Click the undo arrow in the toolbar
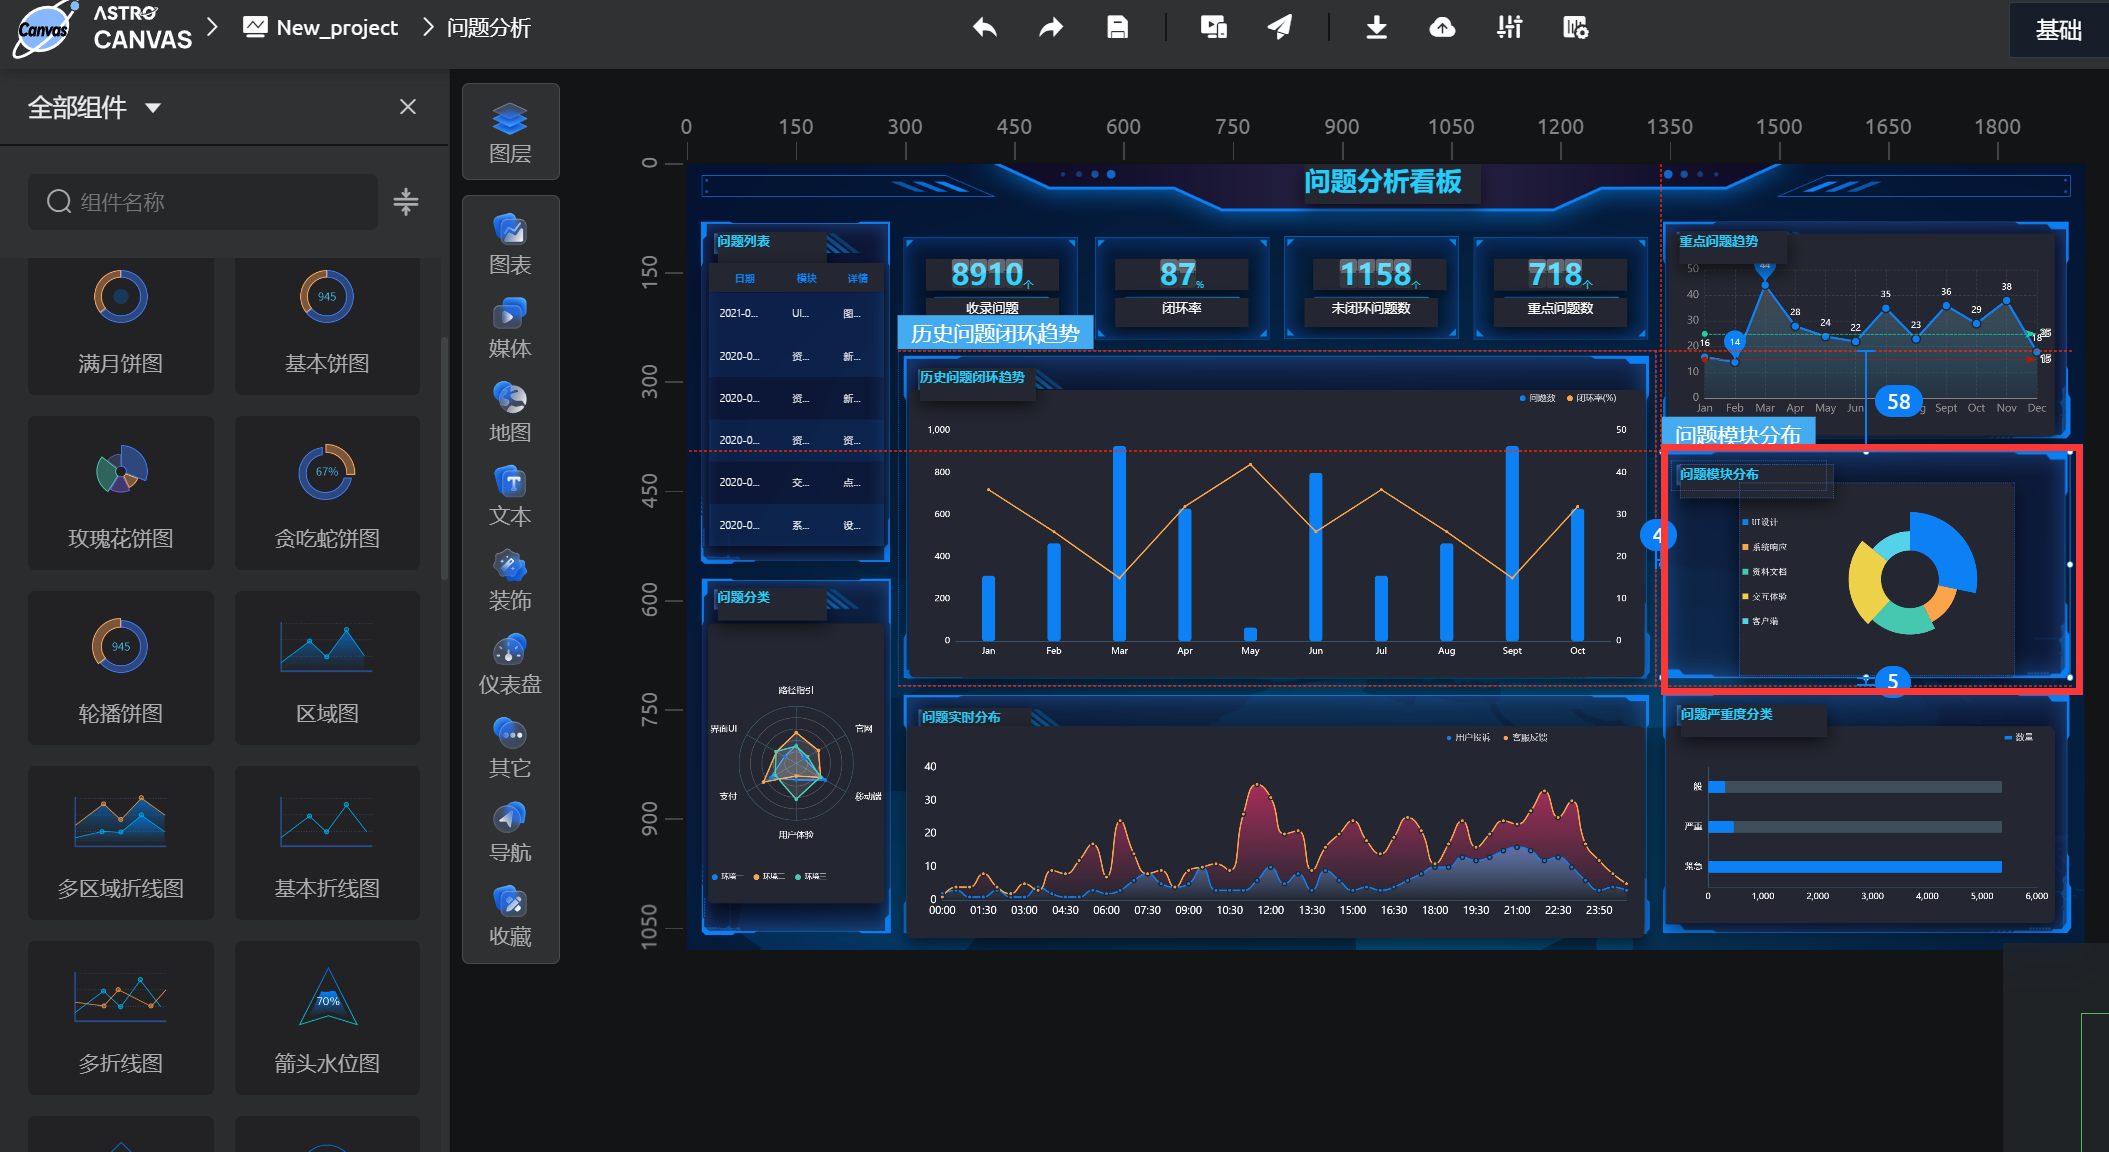 (x=985, y=28)
